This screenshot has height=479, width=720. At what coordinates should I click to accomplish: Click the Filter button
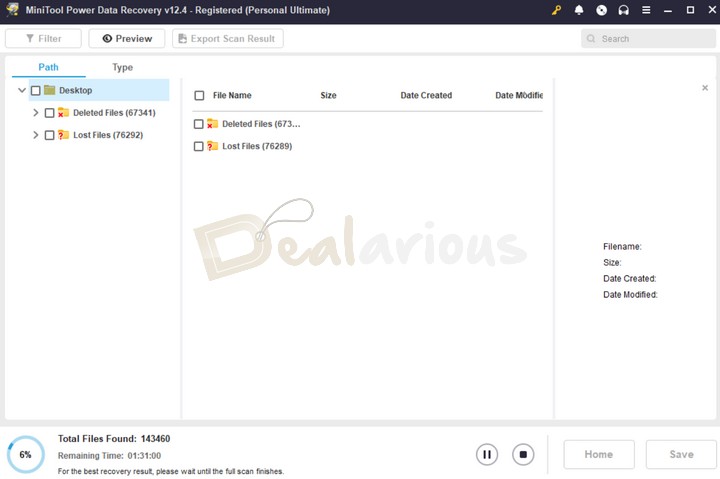click(43, 39)
